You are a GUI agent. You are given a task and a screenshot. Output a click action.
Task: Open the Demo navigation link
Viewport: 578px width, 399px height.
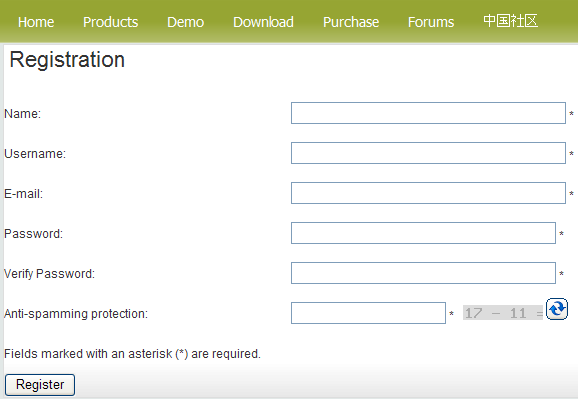click(185, 22)
